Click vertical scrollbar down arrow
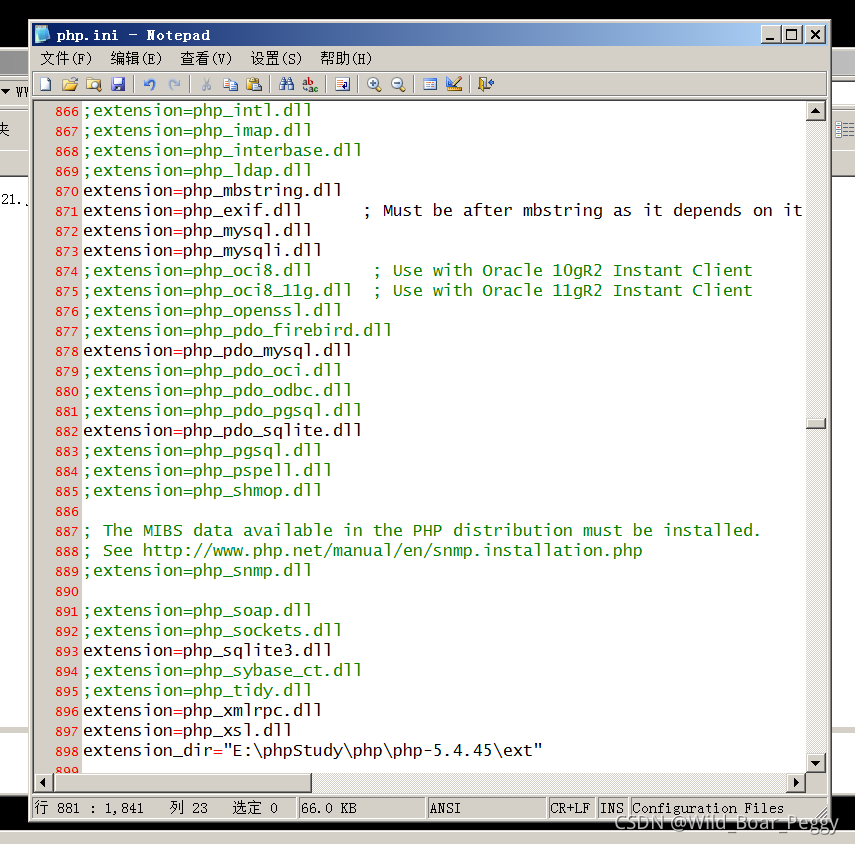Screen dimensions: 855x844 point(815,762)
